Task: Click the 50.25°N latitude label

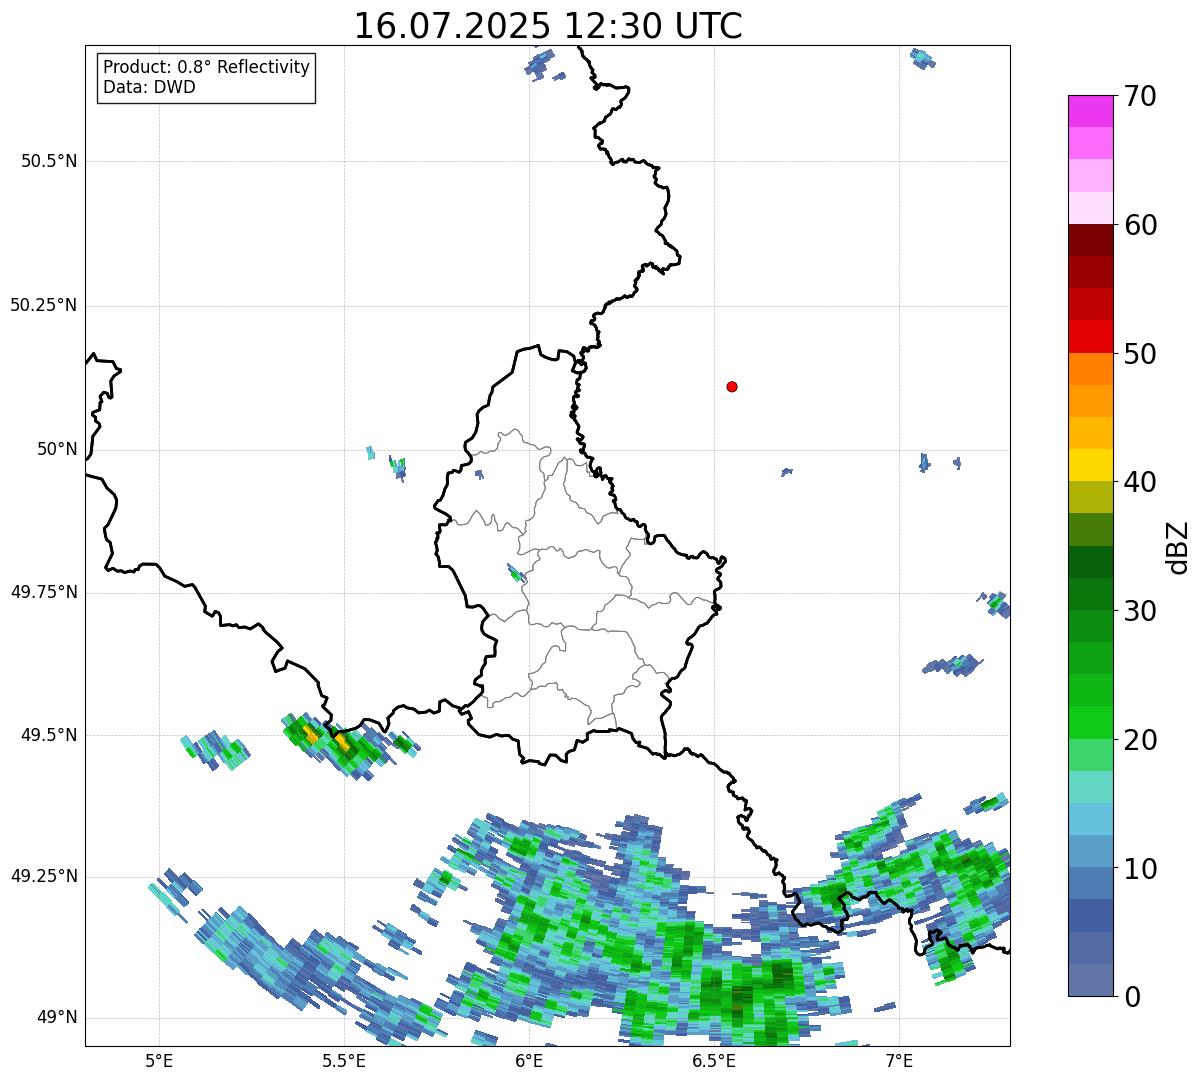Action: 43,305
